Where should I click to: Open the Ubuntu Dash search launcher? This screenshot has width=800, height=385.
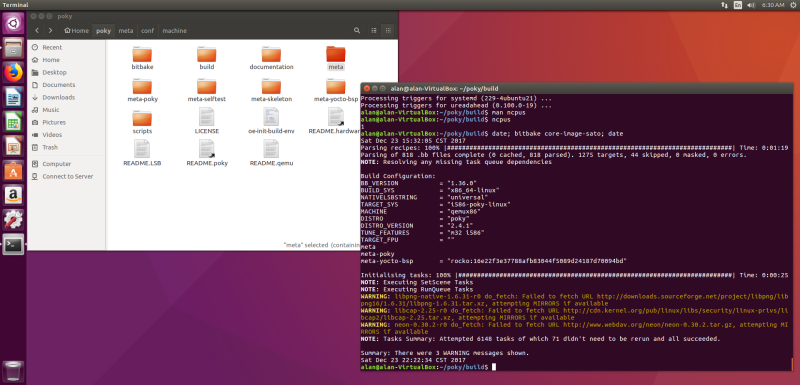[x=13, y=23]
